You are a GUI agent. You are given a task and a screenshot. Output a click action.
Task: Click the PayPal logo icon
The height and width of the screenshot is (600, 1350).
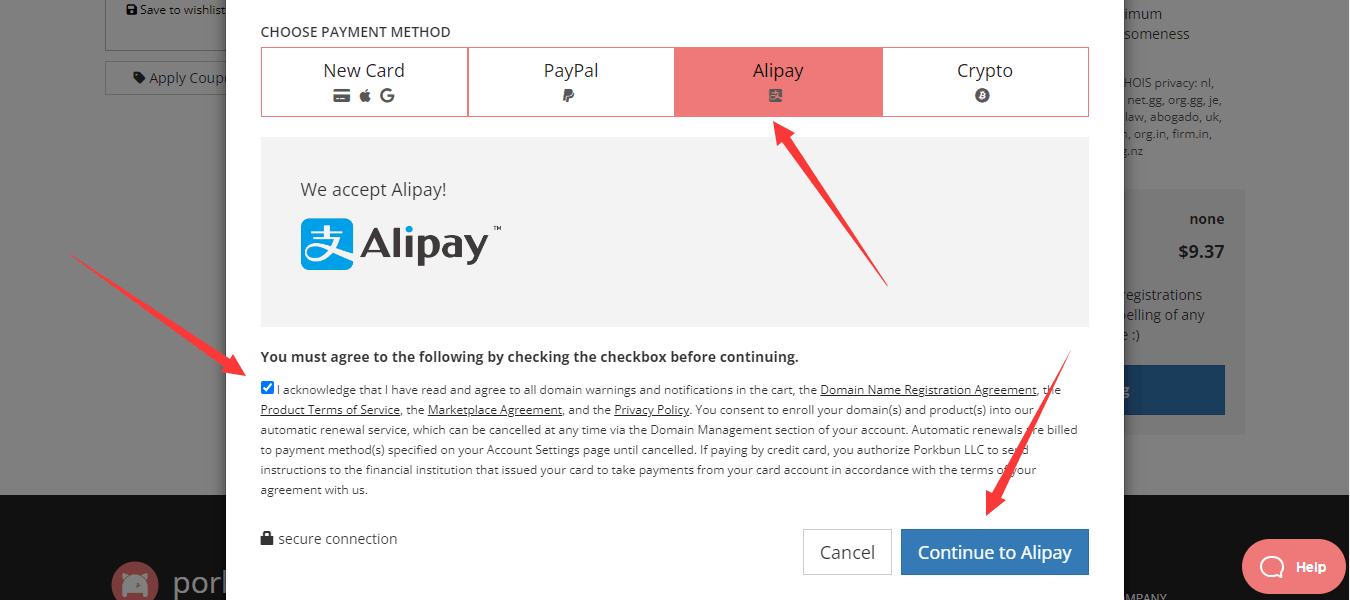tap(569, 96)
